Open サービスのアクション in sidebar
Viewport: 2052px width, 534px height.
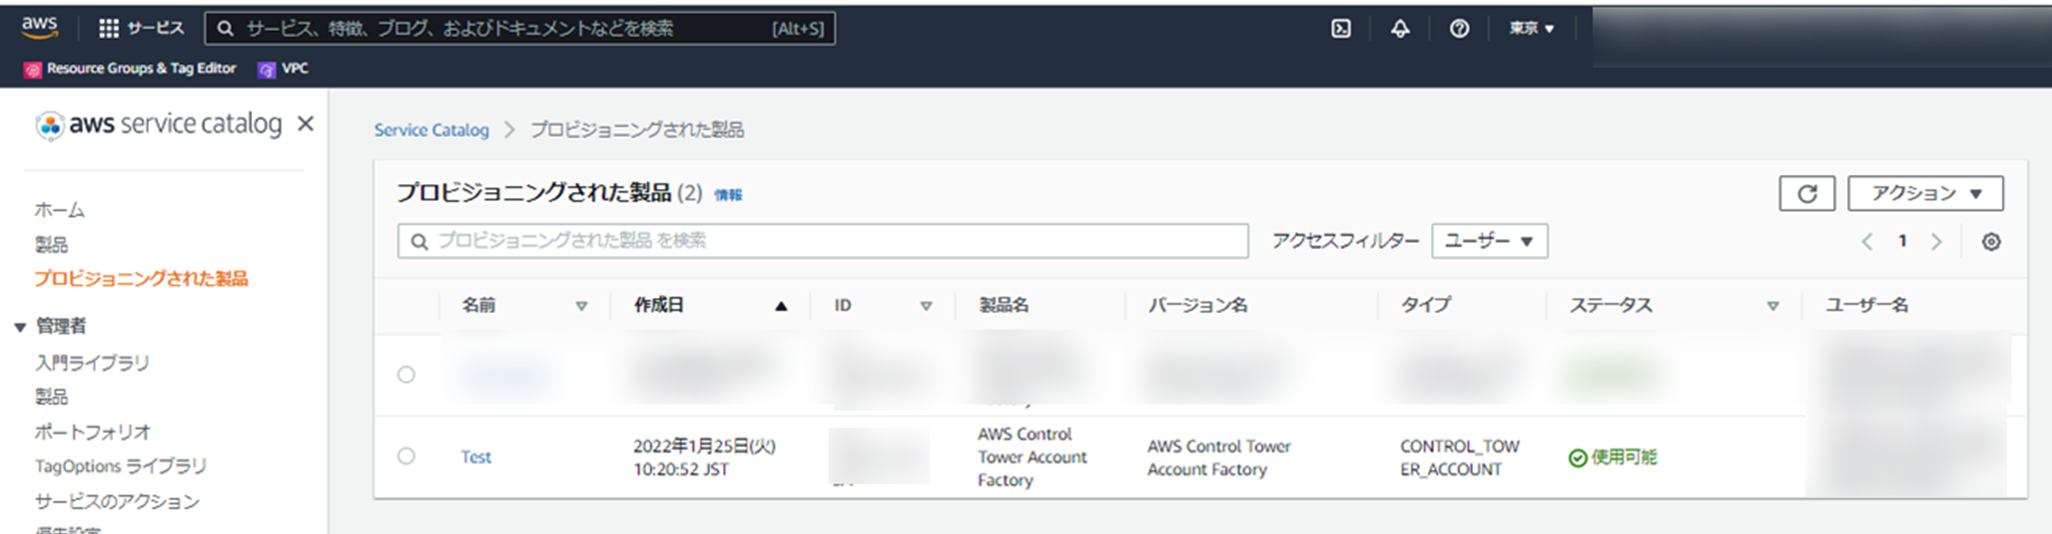tap(117, 501)
